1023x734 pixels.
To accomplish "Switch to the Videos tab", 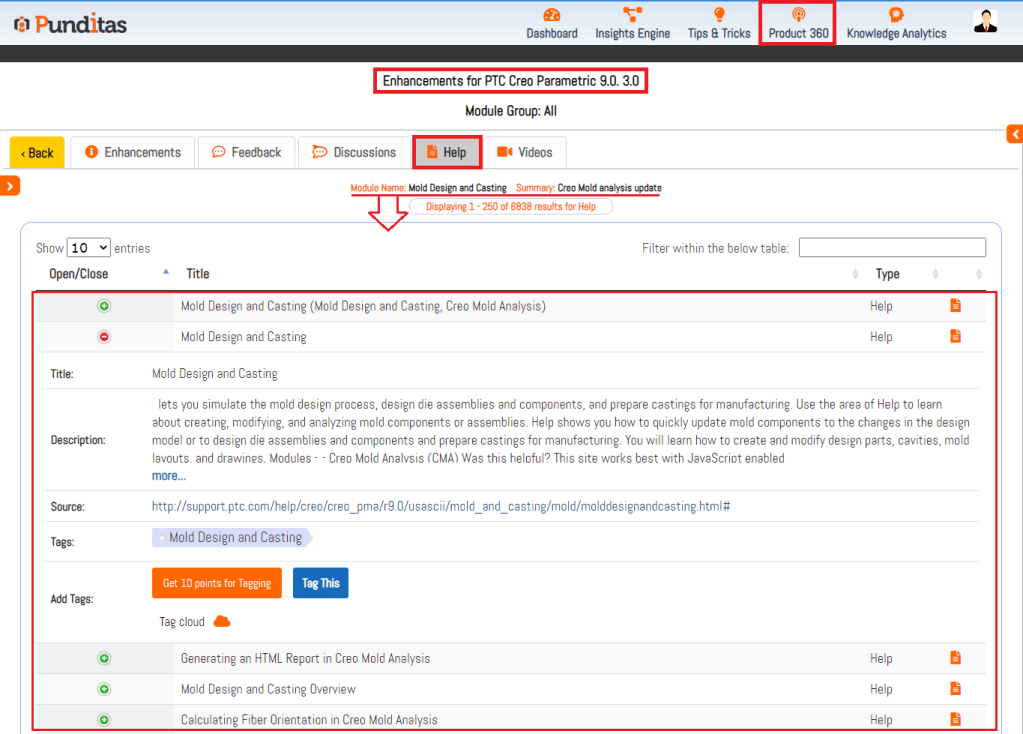I will (x=525, y=152).
